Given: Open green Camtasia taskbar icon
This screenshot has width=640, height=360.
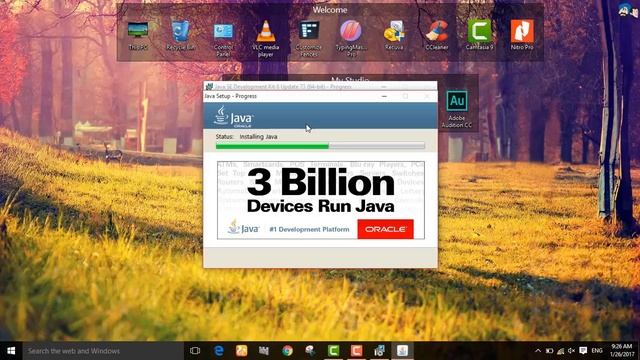Looking at the screenshot, I should click(333, 351).
